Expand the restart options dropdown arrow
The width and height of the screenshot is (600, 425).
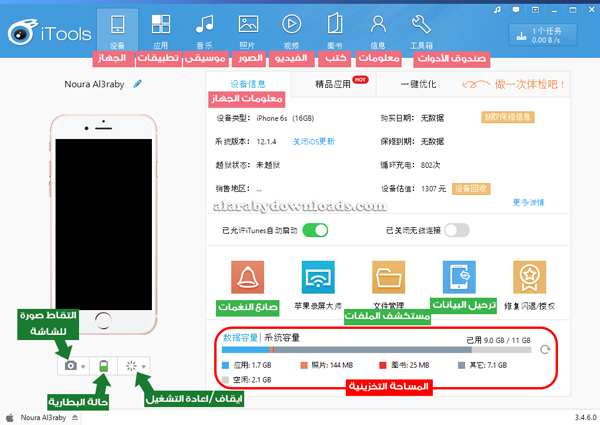(x=143, y=366)
